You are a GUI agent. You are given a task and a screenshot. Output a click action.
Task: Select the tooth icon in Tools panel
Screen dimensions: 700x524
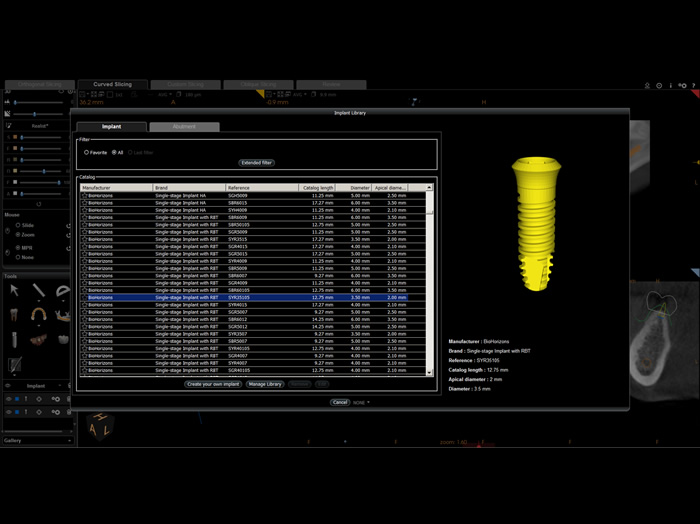coord(14,315)
